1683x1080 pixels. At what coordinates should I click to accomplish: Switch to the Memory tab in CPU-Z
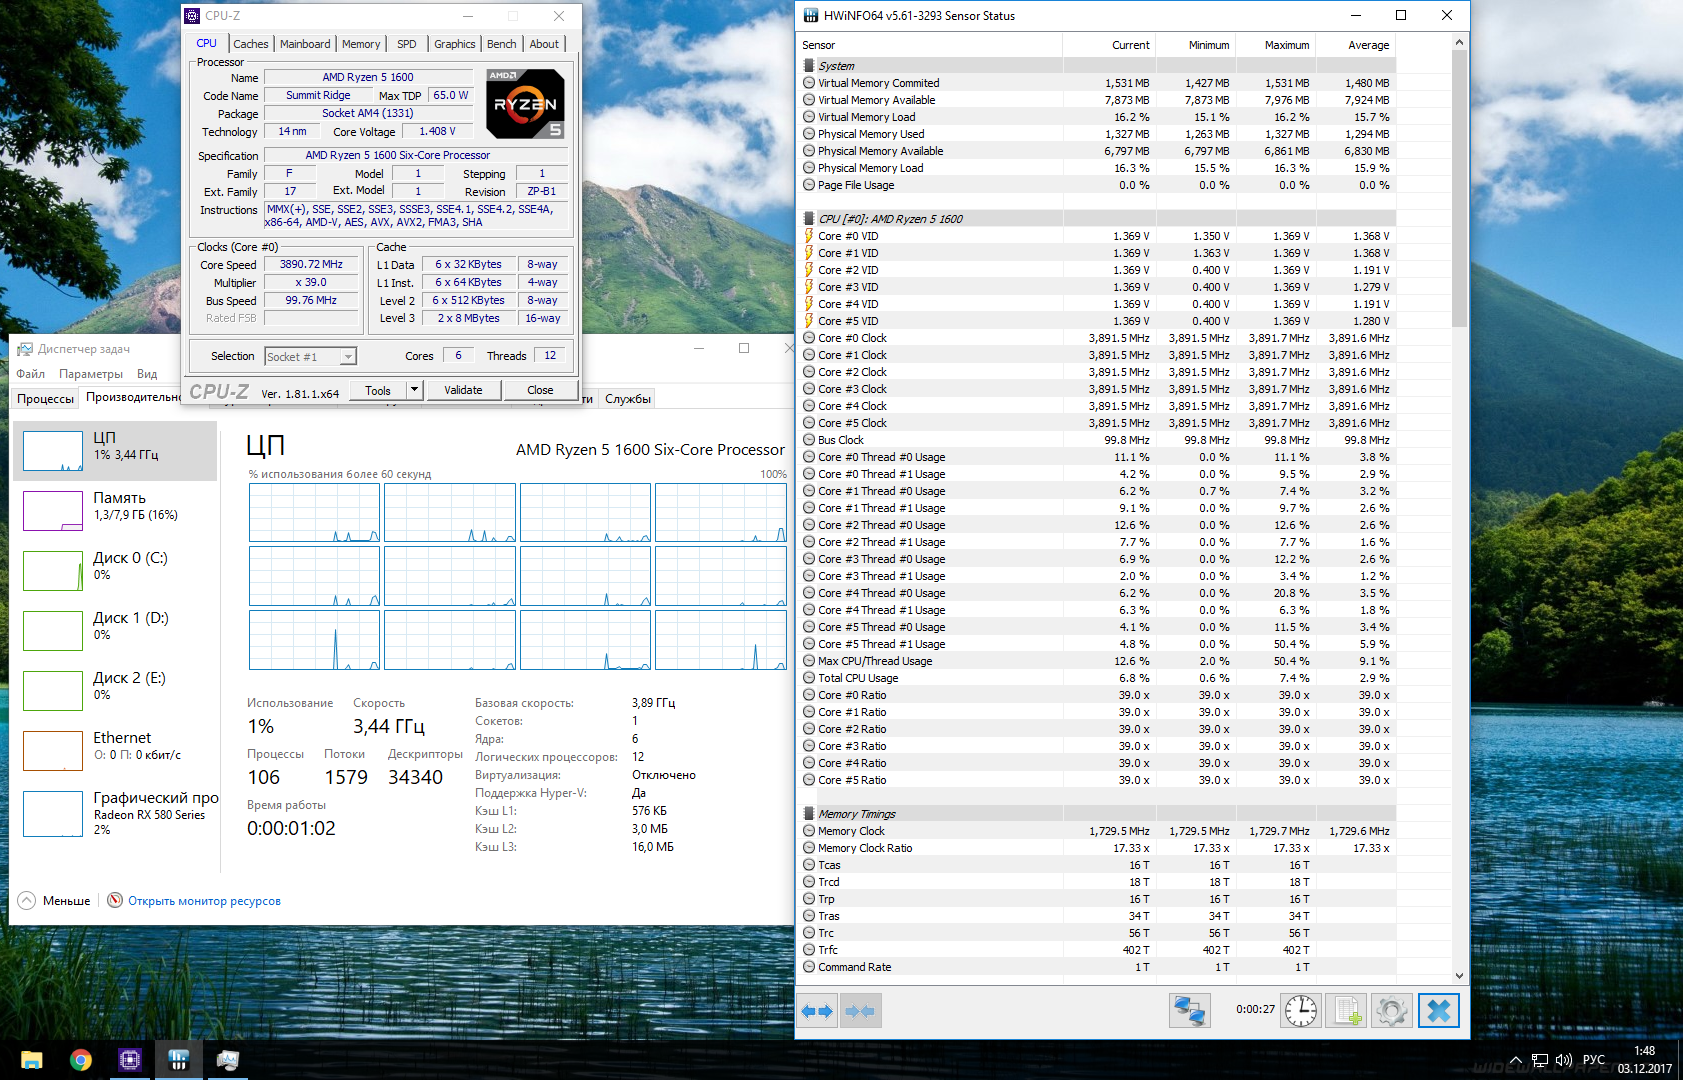click(x=360, y=44)
